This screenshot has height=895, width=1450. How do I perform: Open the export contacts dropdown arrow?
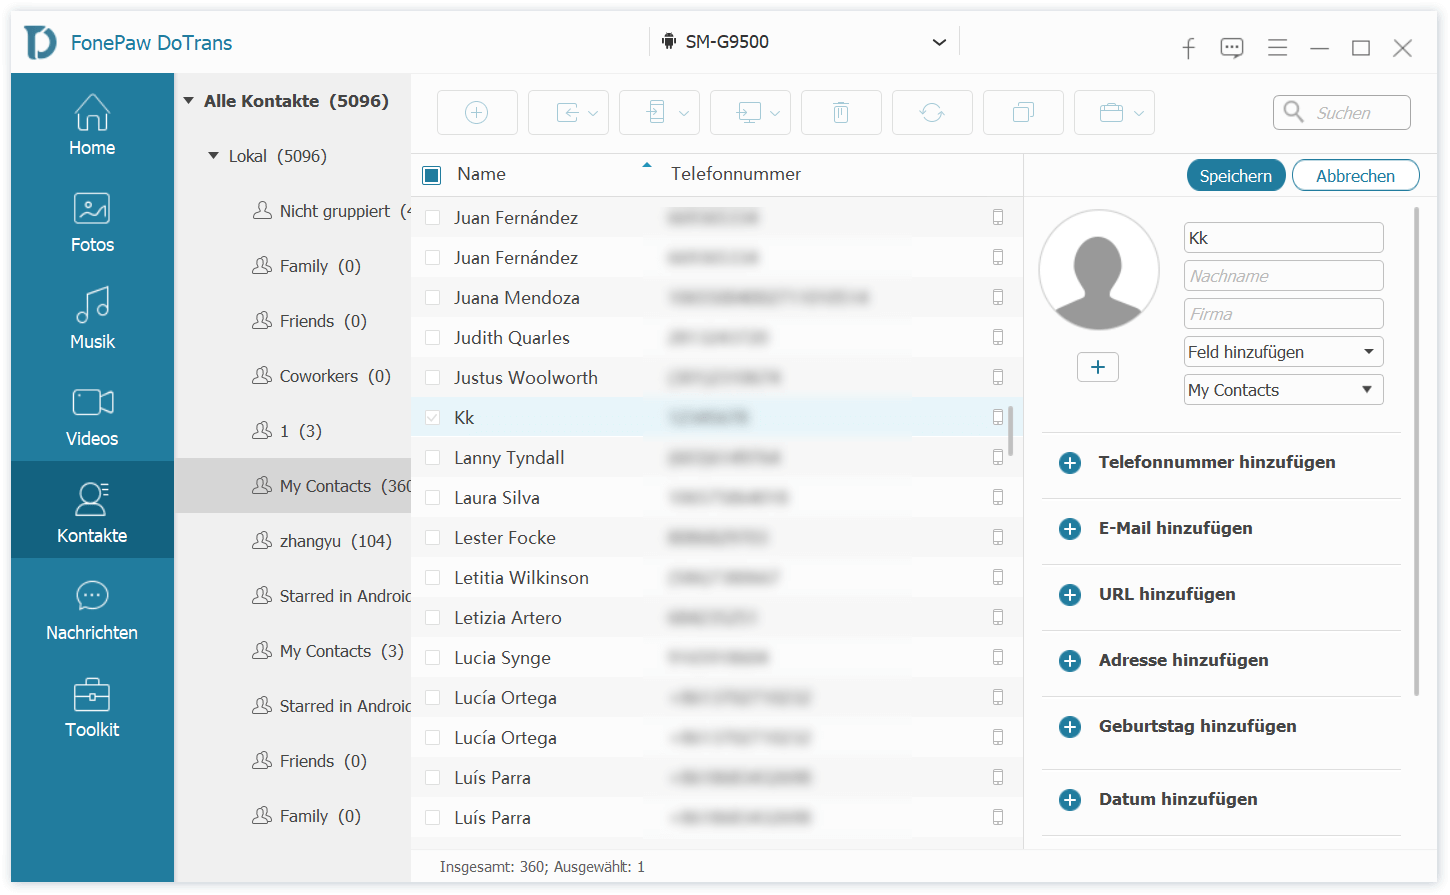[x=593, y=114]
